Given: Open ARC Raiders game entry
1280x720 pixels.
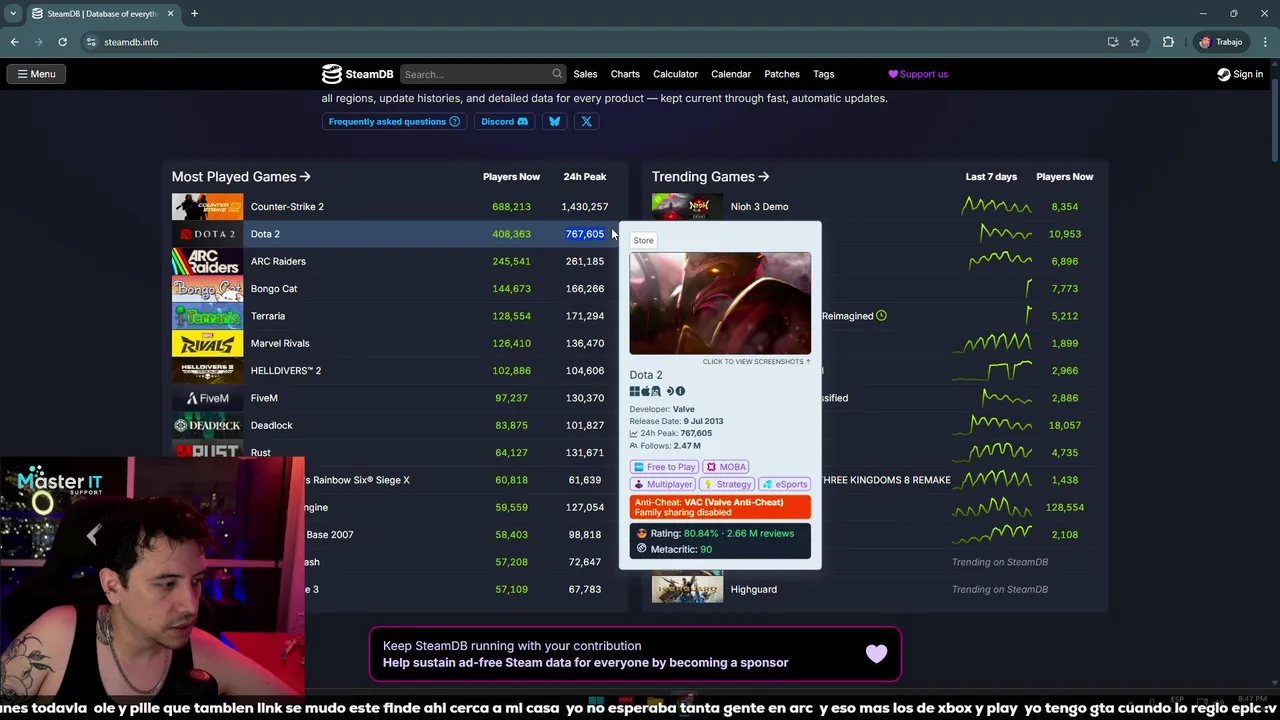Looking at the screenshot, I should tap(278, 261).
